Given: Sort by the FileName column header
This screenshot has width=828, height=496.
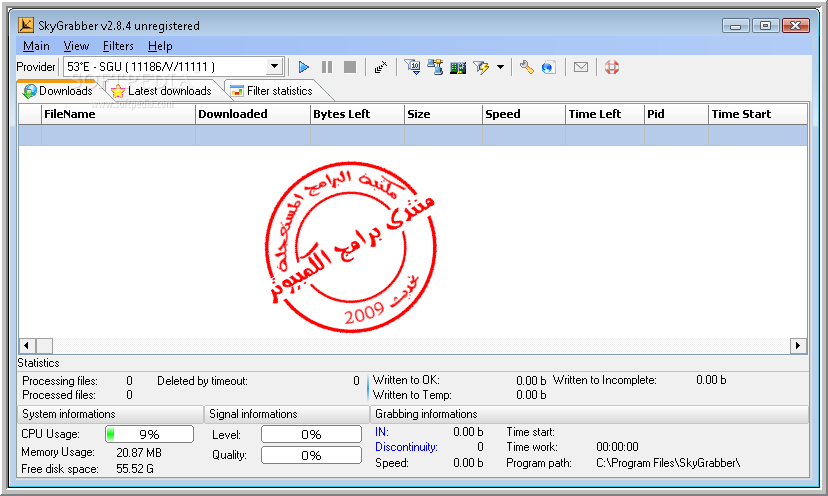Looking at the screenshot, I should click(x=118, y=114).
